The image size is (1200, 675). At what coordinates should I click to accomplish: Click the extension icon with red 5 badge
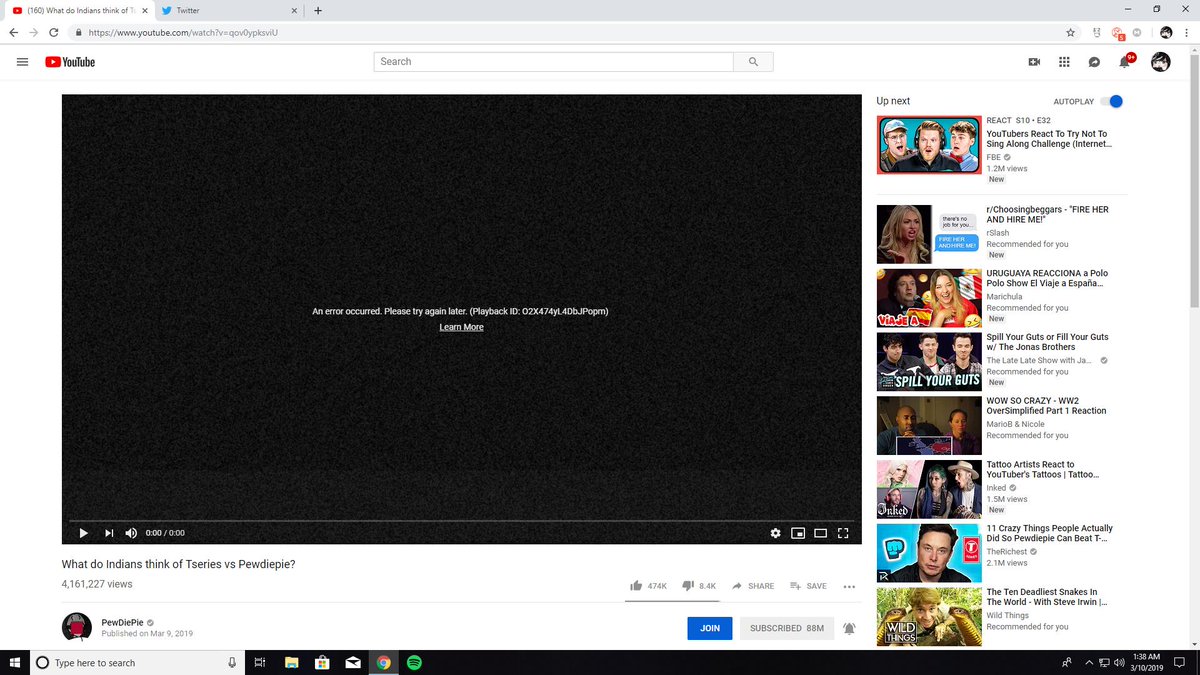(x=1119, y=33)
